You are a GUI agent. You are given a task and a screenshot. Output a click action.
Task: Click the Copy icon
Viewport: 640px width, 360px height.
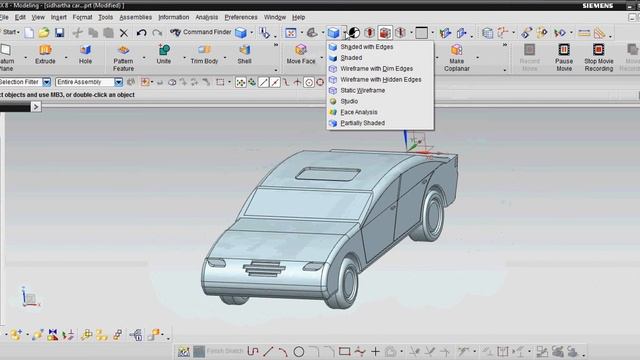93,33
